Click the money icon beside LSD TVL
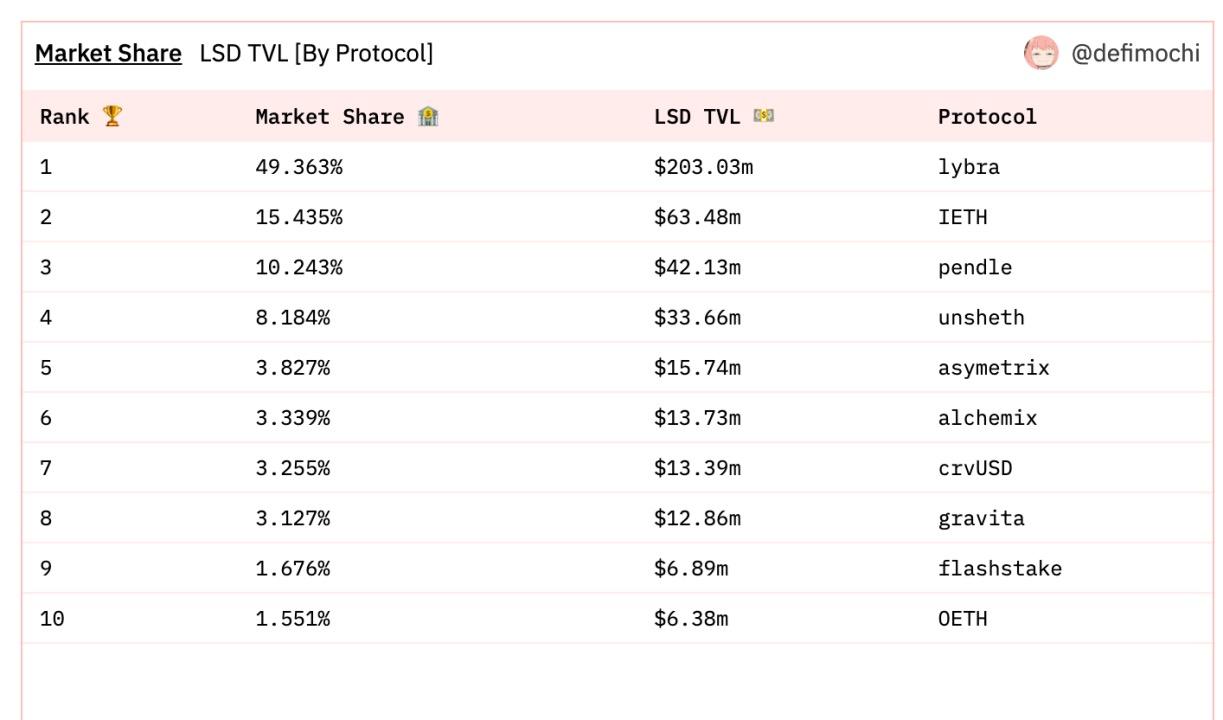The height and width of the screenshot is (720, 1223). coord(764,116)
